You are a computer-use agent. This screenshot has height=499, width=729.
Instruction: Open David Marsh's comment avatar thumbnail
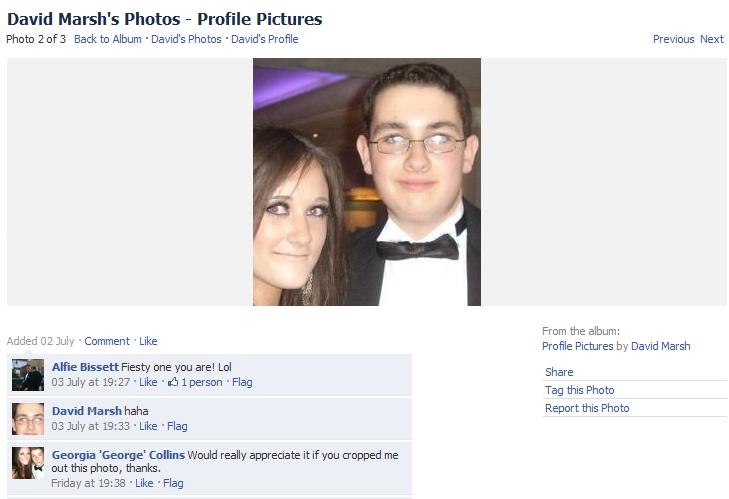point(28,419)
